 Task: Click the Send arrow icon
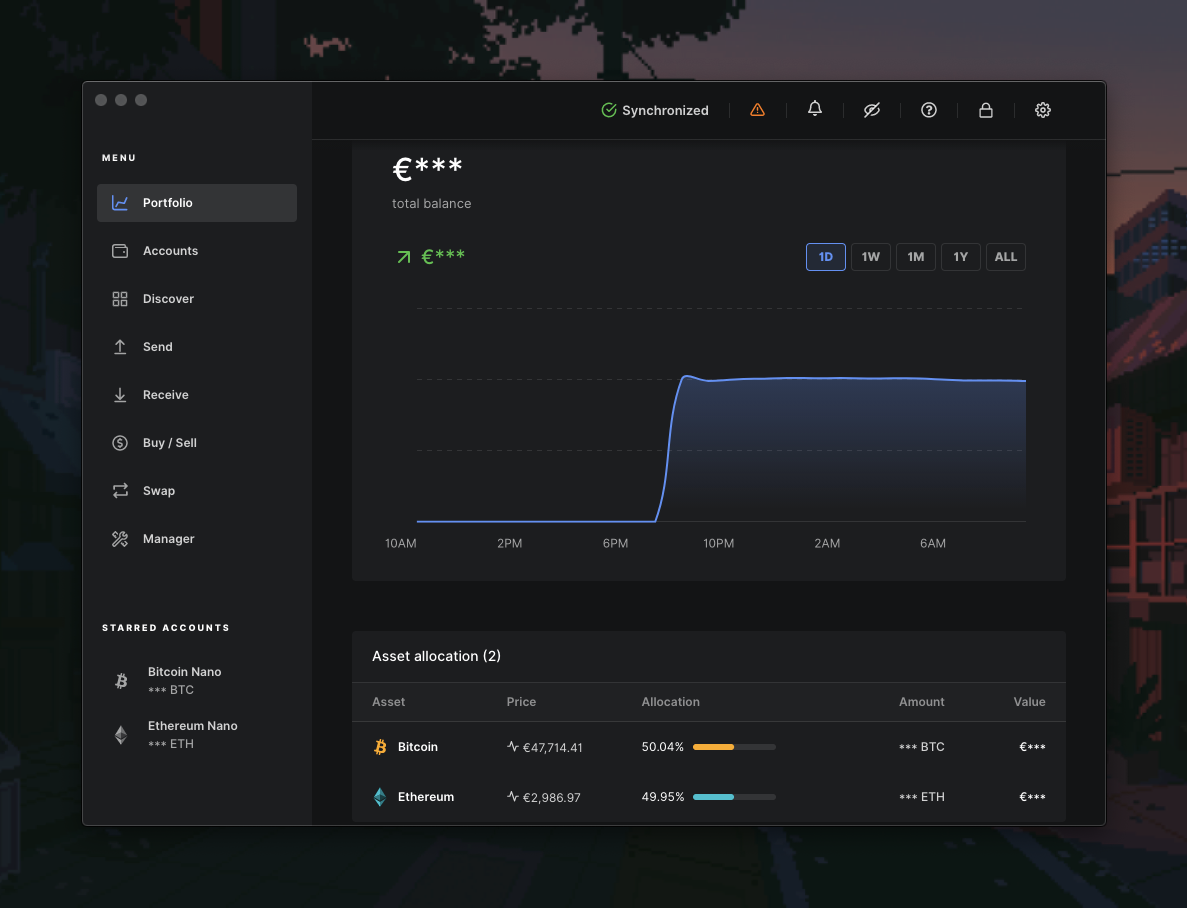click(x=120, y=347)
